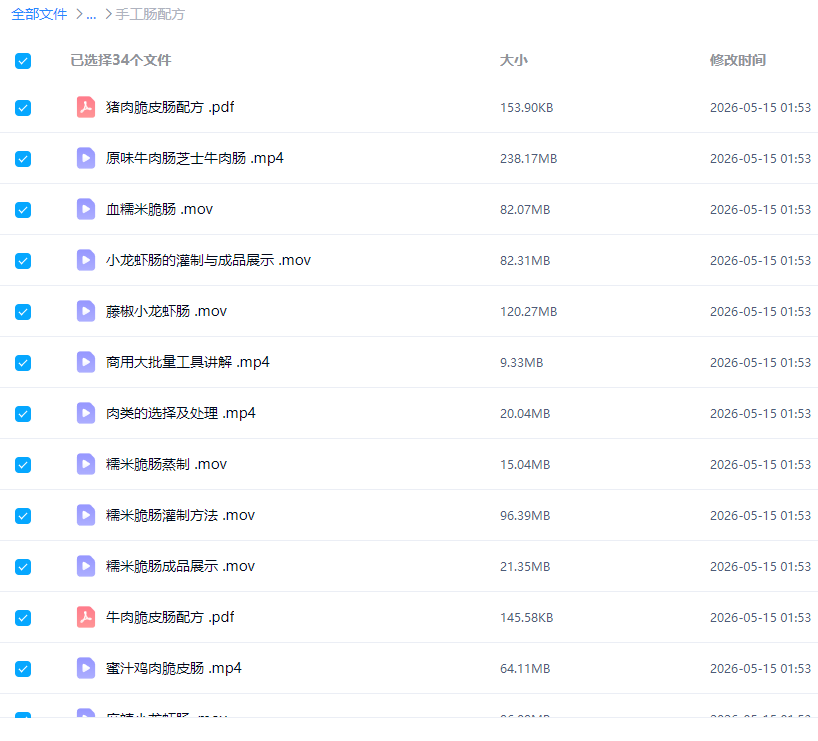The image size is (818, 741).
Task: Click the 145.58KB size value
Action: pyautogui.click(x=526, y=618)
